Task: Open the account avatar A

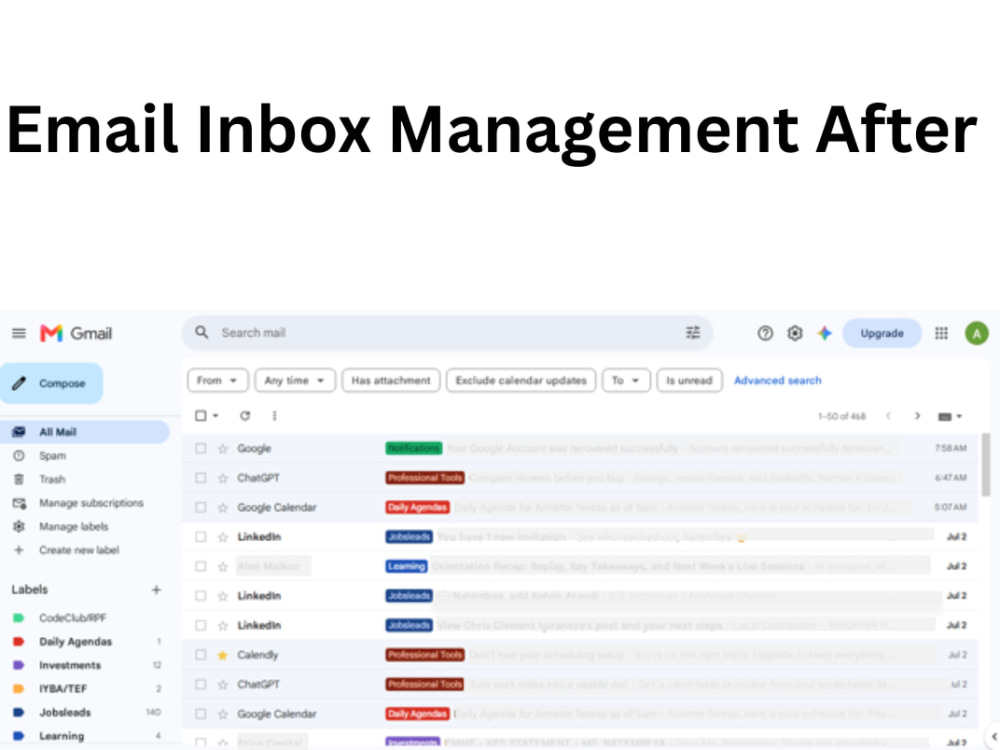Action: point(976,333)
